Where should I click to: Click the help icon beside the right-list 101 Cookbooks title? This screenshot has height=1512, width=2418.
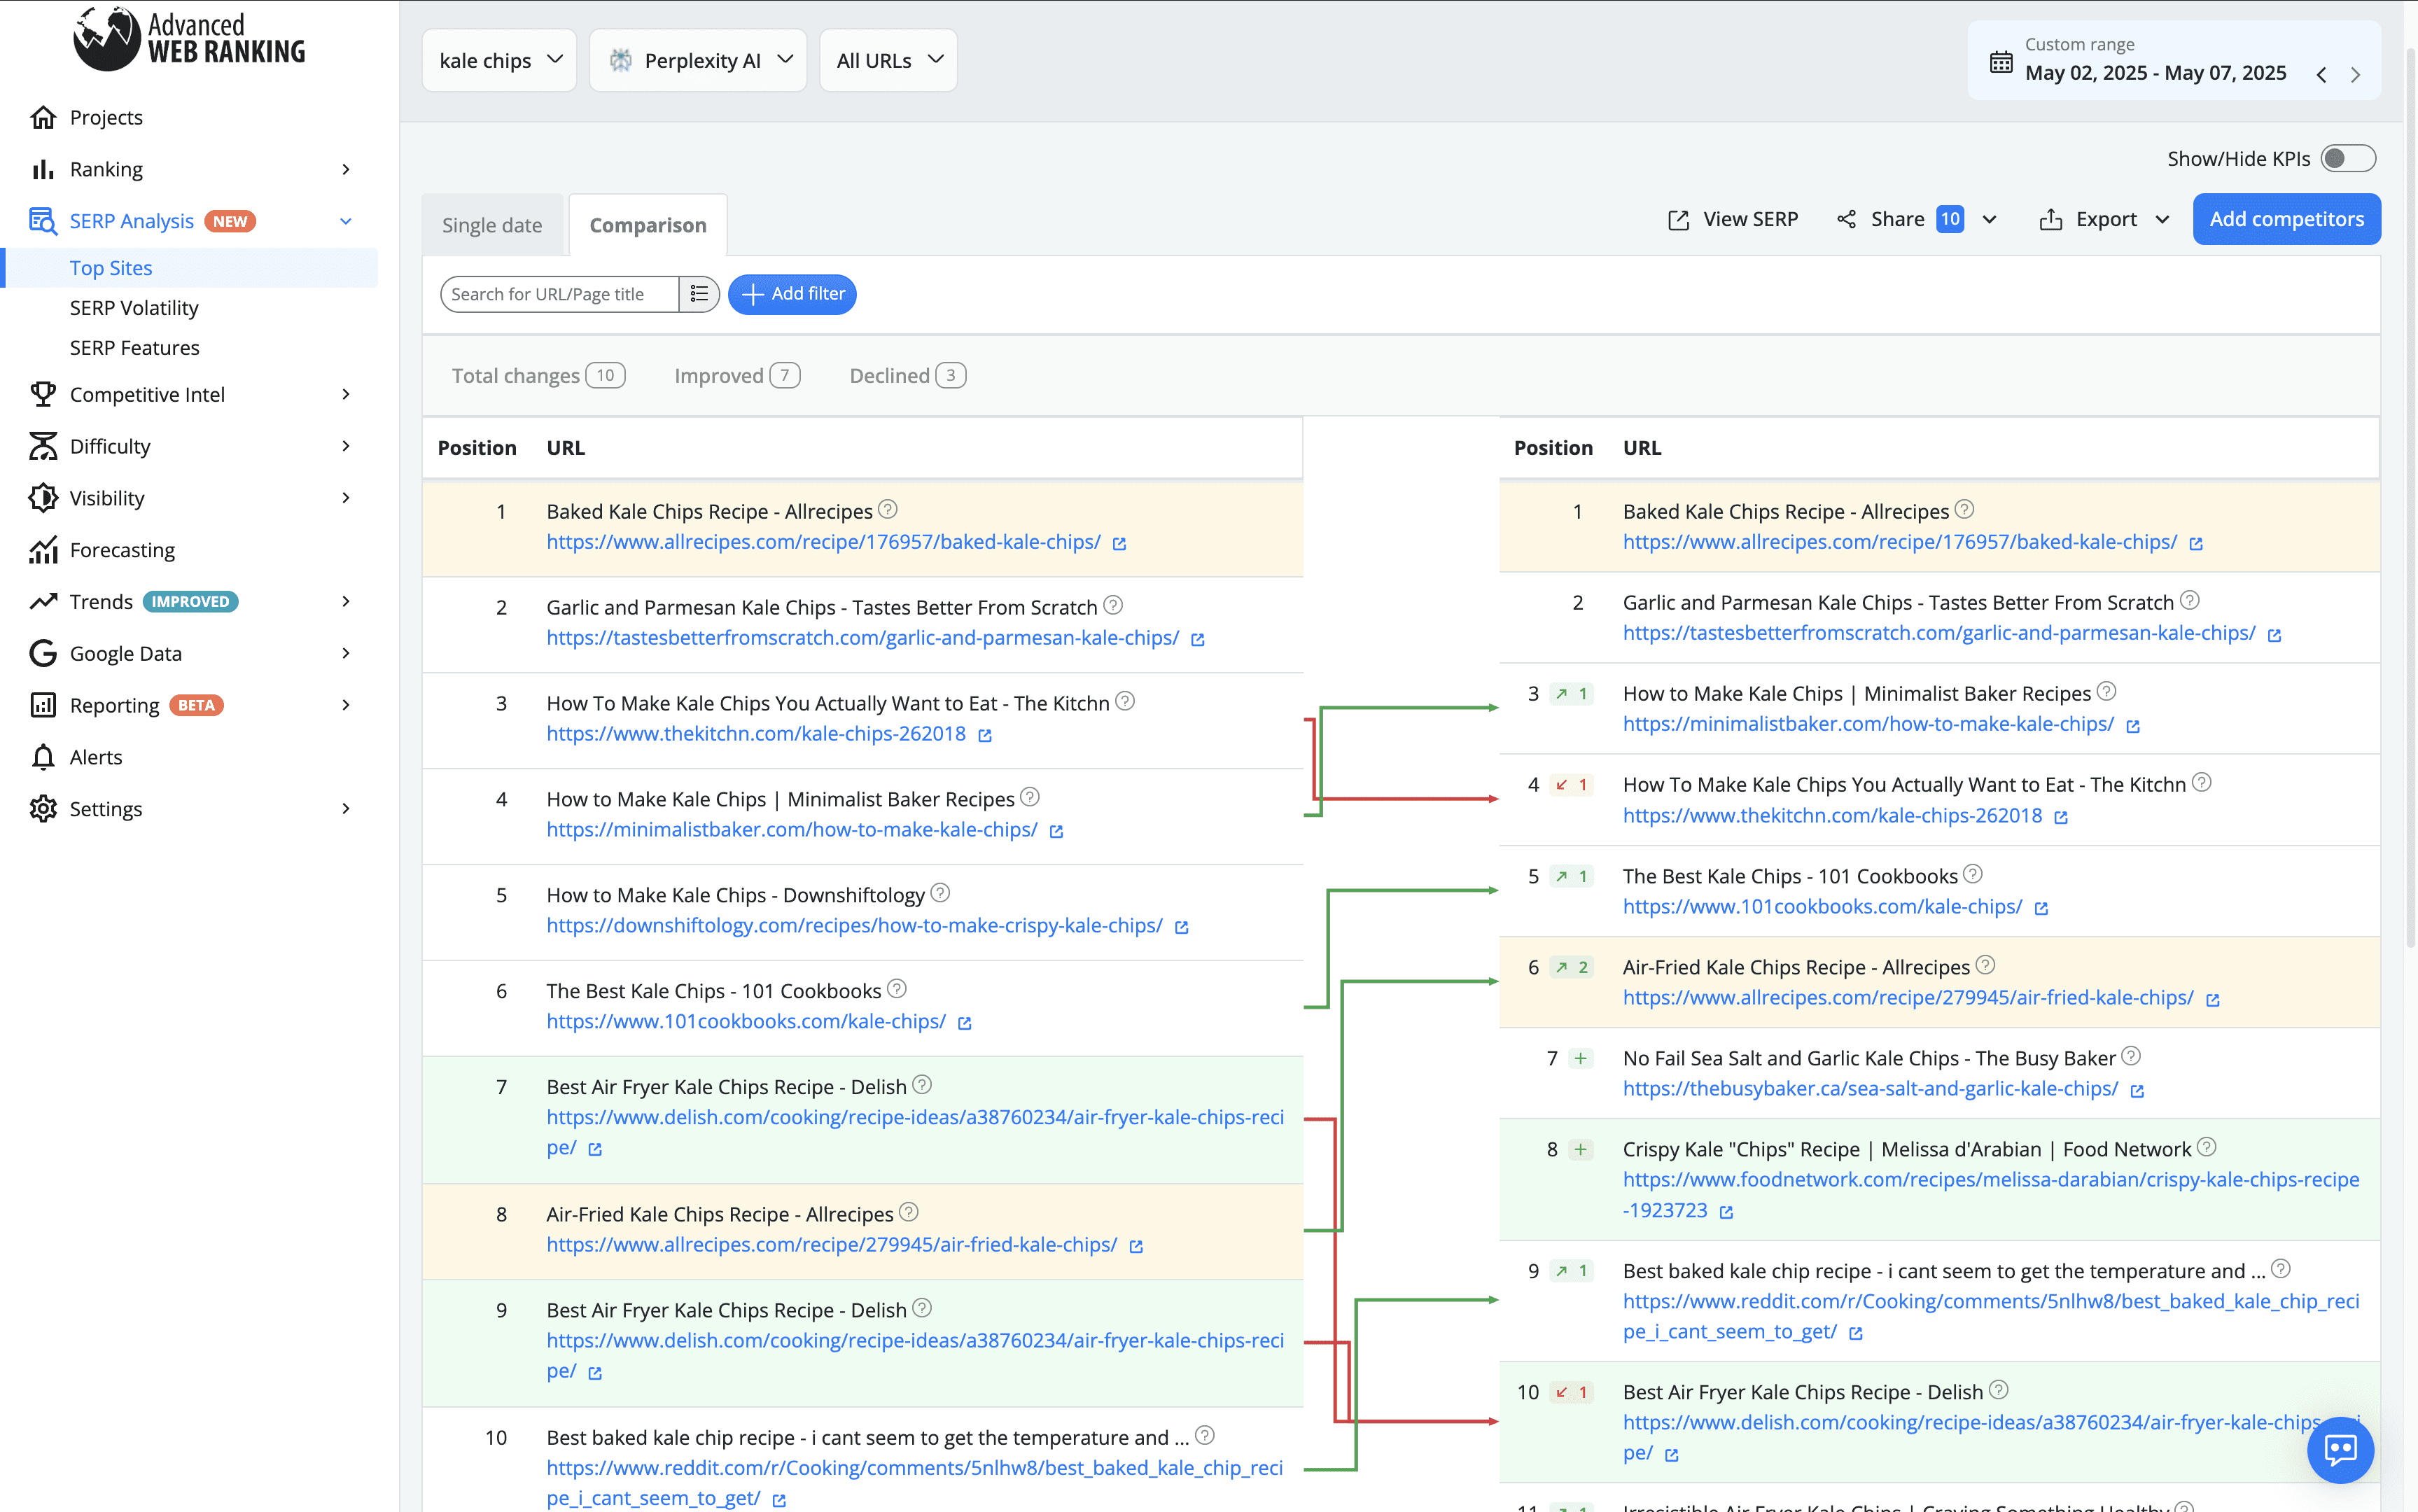1972,874
